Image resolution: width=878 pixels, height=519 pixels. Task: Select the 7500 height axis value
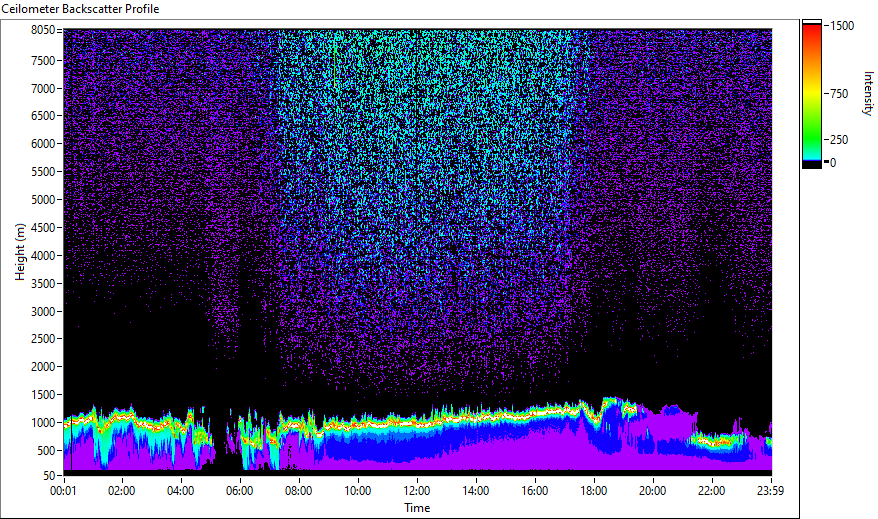(43, 60)
